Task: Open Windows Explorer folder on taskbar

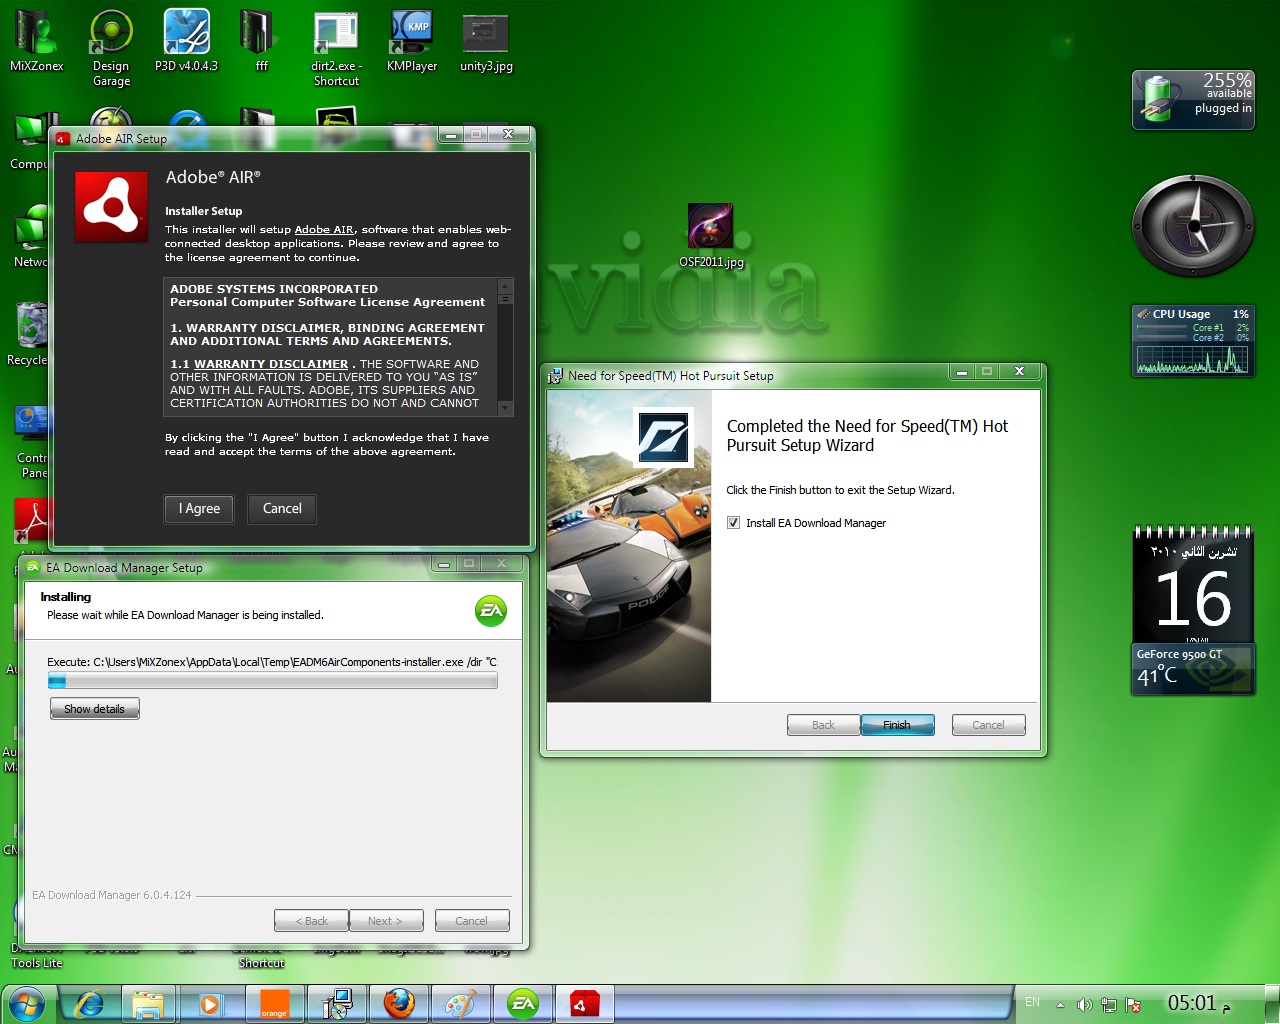Action: point(149,1004)
